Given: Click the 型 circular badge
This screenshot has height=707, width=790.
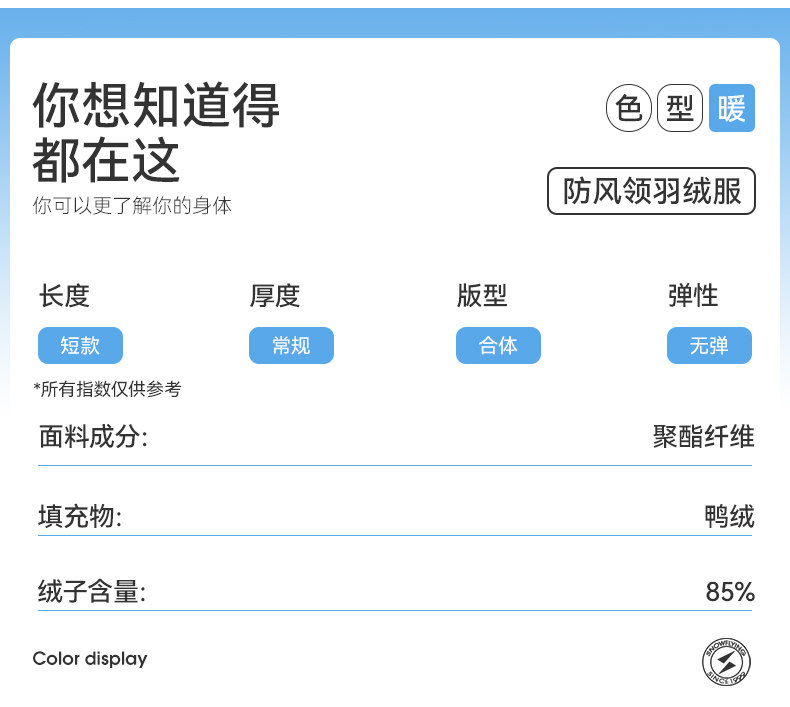Looking at the screenshot, I should pyautogui.click(x=680, y=108).
